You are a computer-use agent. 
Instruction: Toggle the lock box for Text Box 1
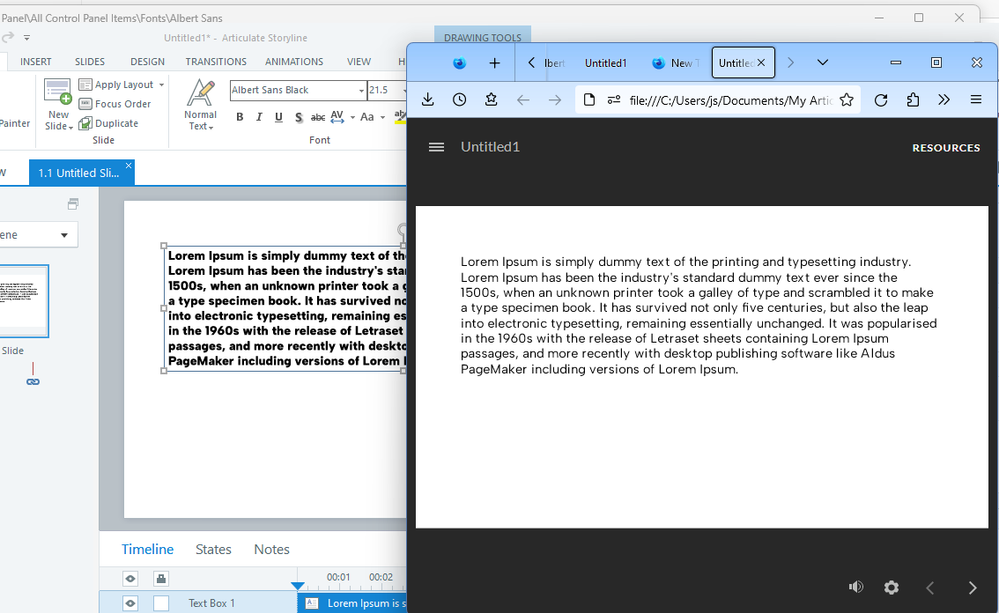(x=161, y=603)
